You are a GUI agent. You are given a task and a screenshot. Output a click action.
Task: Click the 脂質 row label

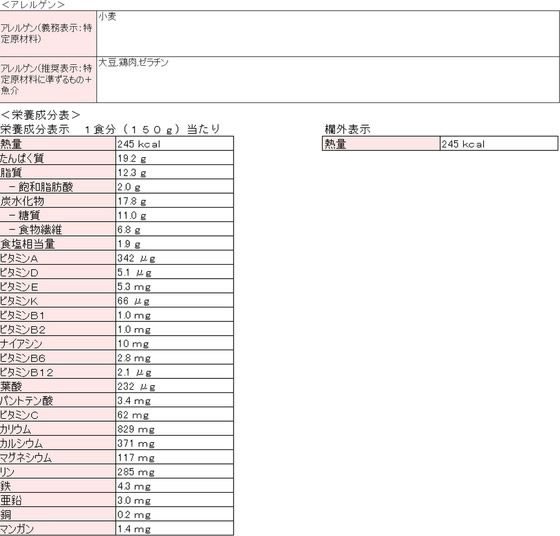click(x=58, y=172)
